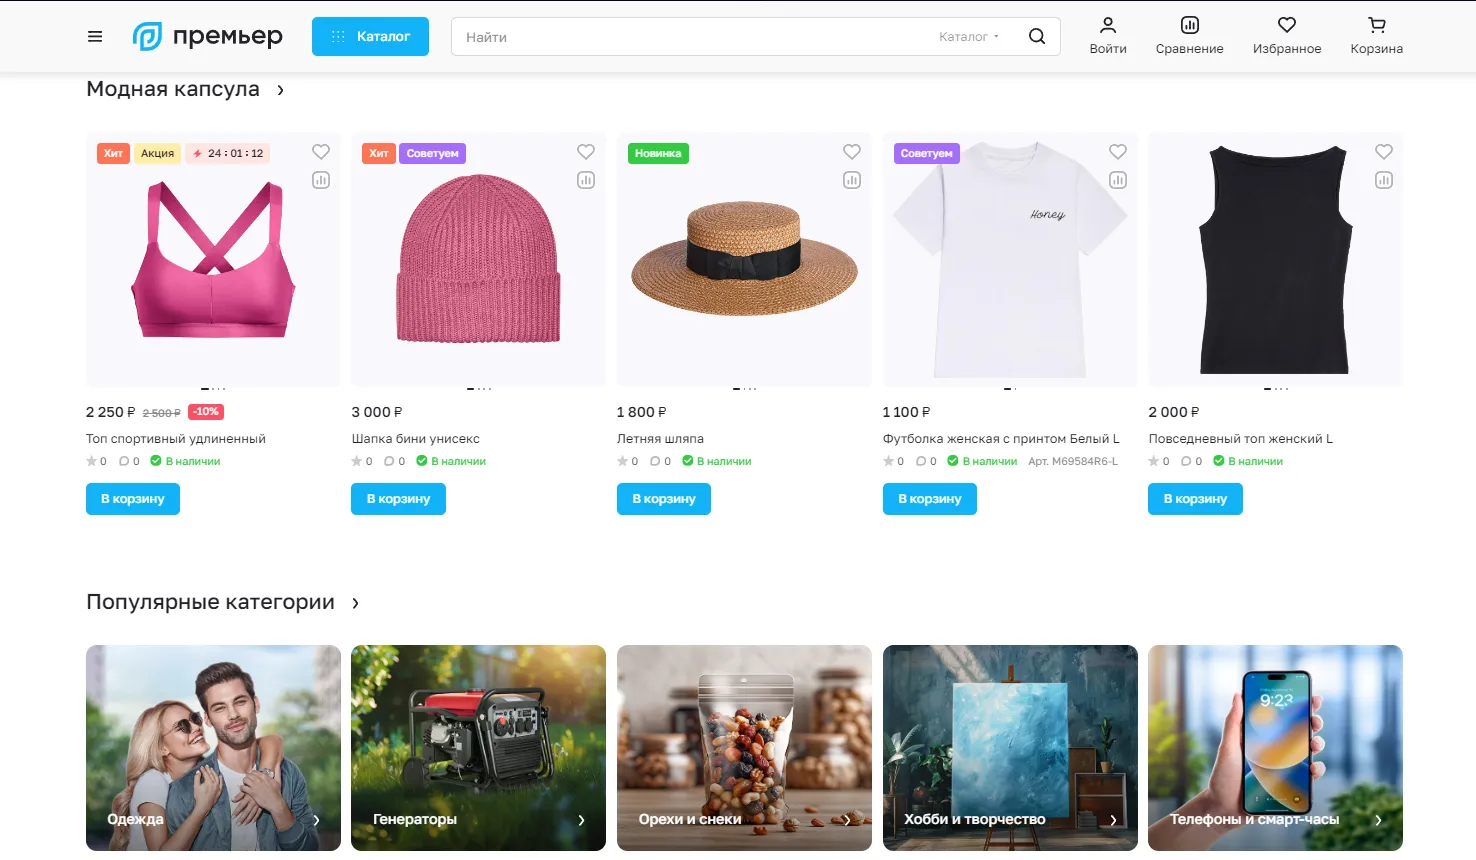This screenshot has width=1476, height=860.
Task: Add sports top to comparison icon
Action: (321, 180)
